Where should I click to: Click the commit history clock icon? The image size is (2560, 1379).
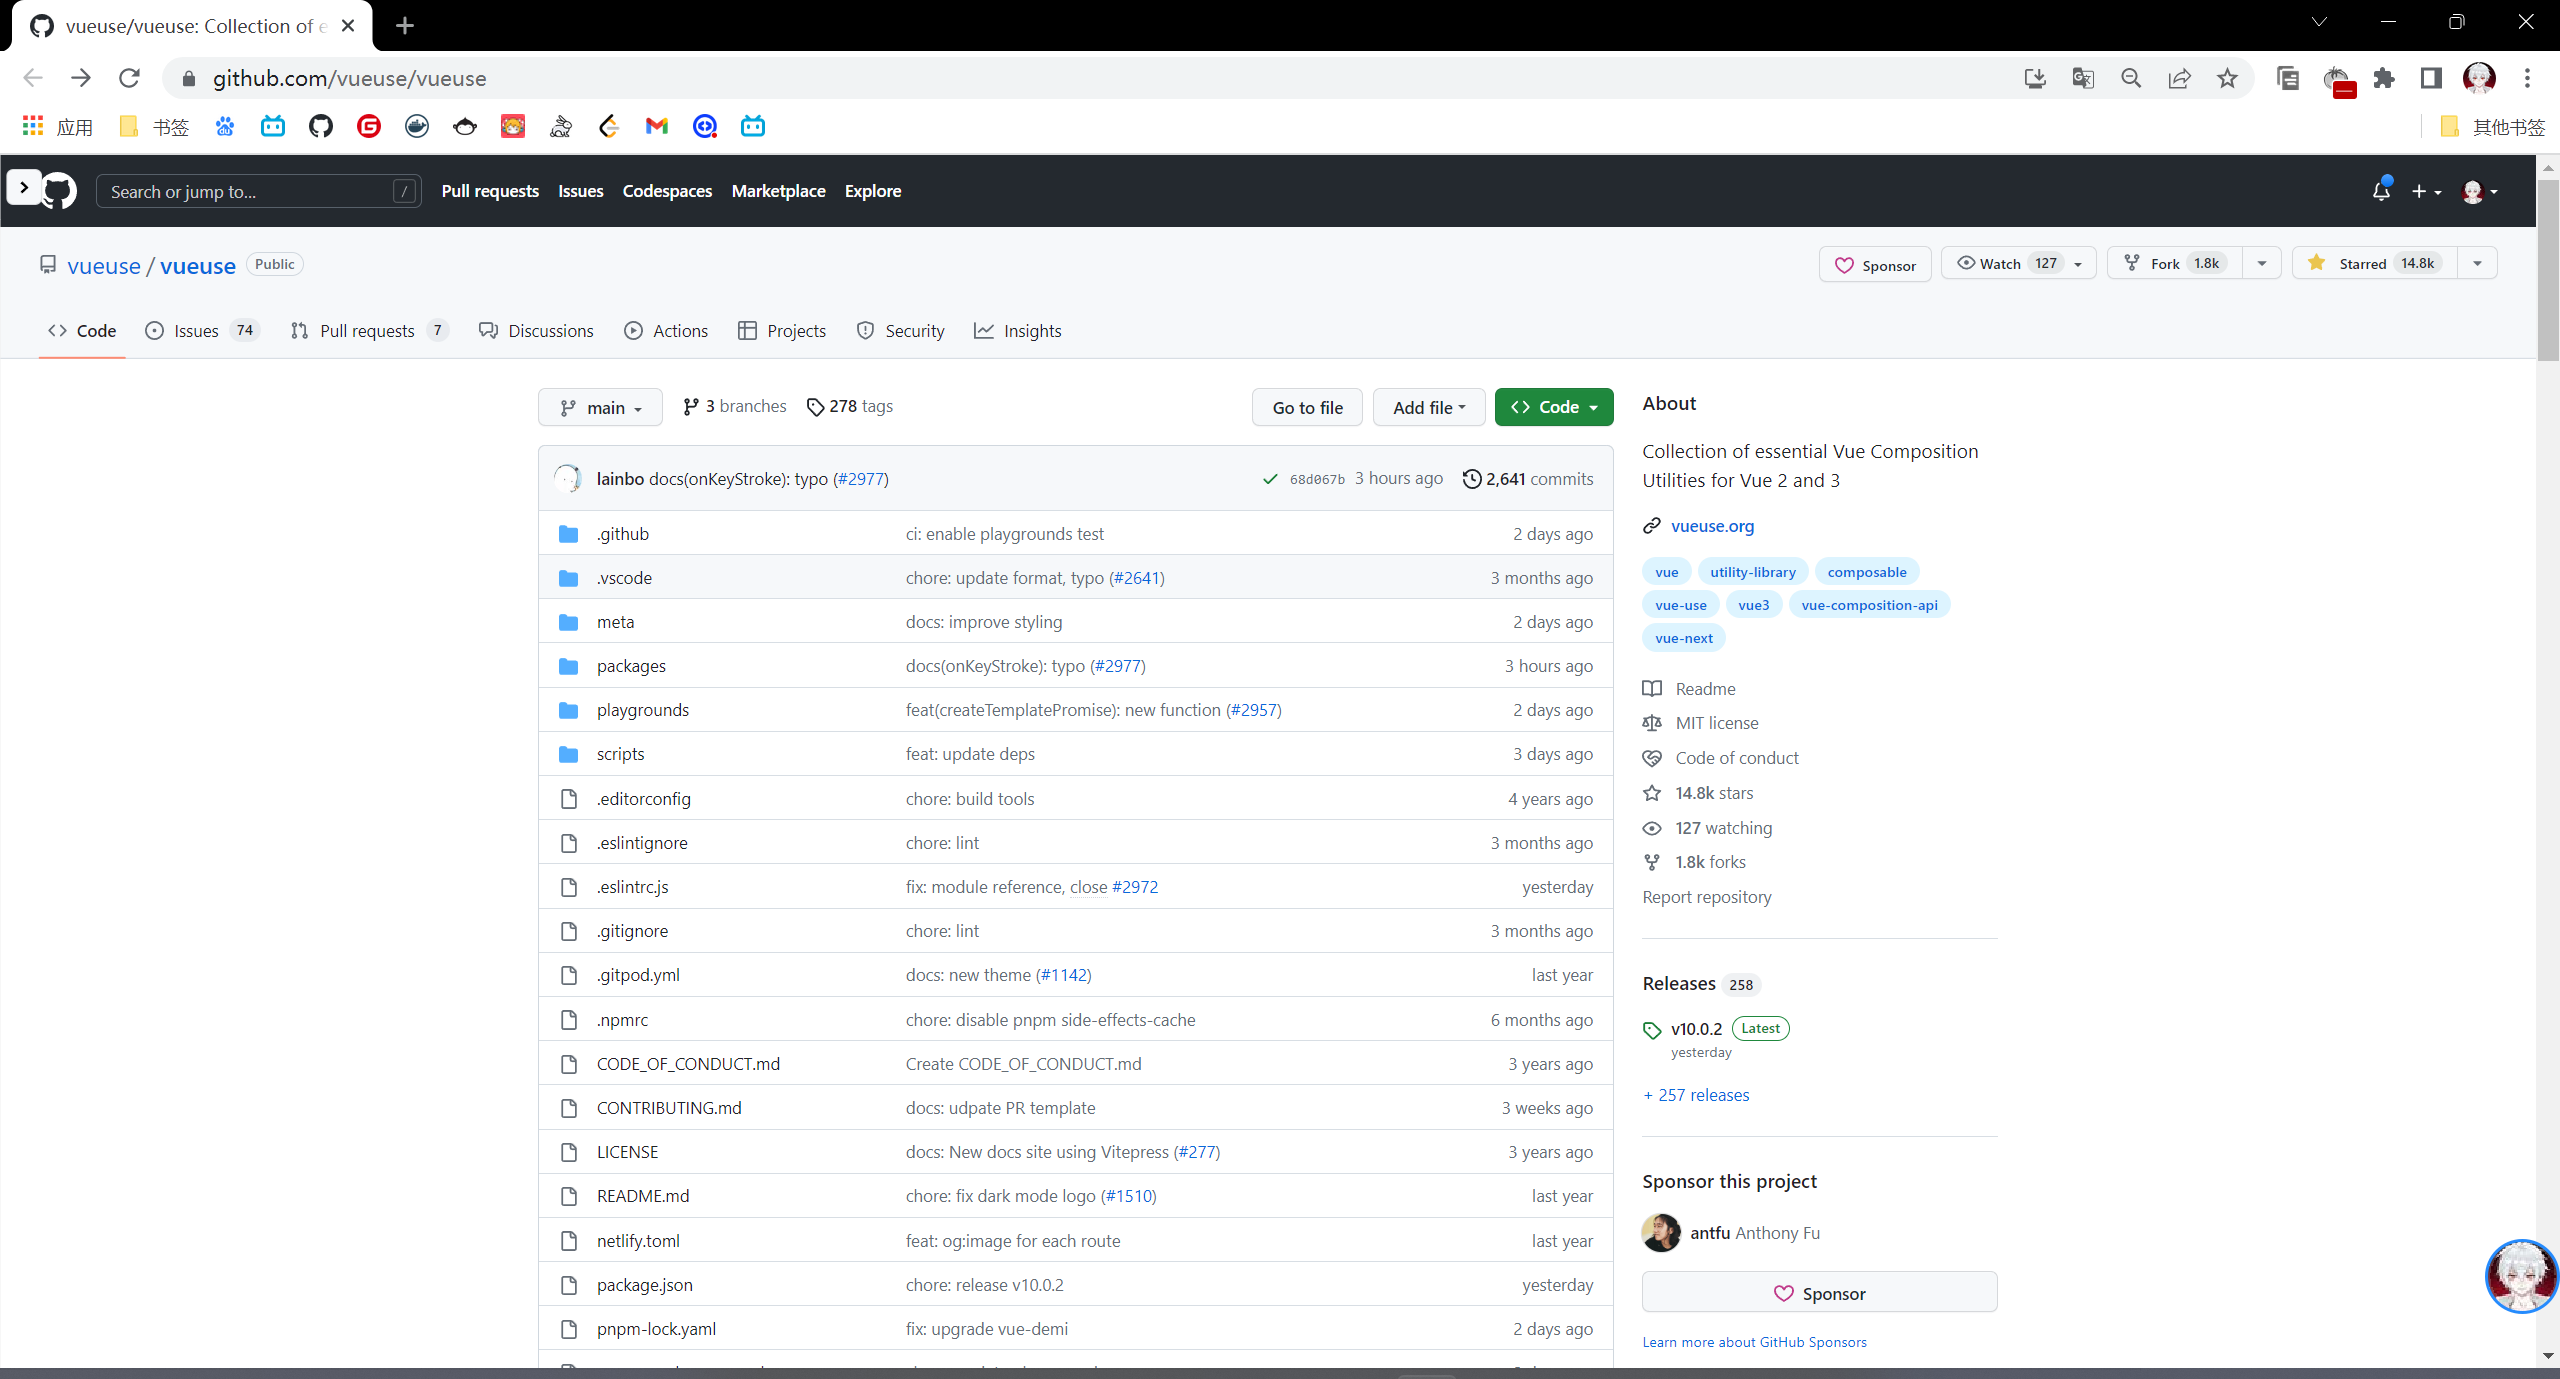[x=1471, y=479]
